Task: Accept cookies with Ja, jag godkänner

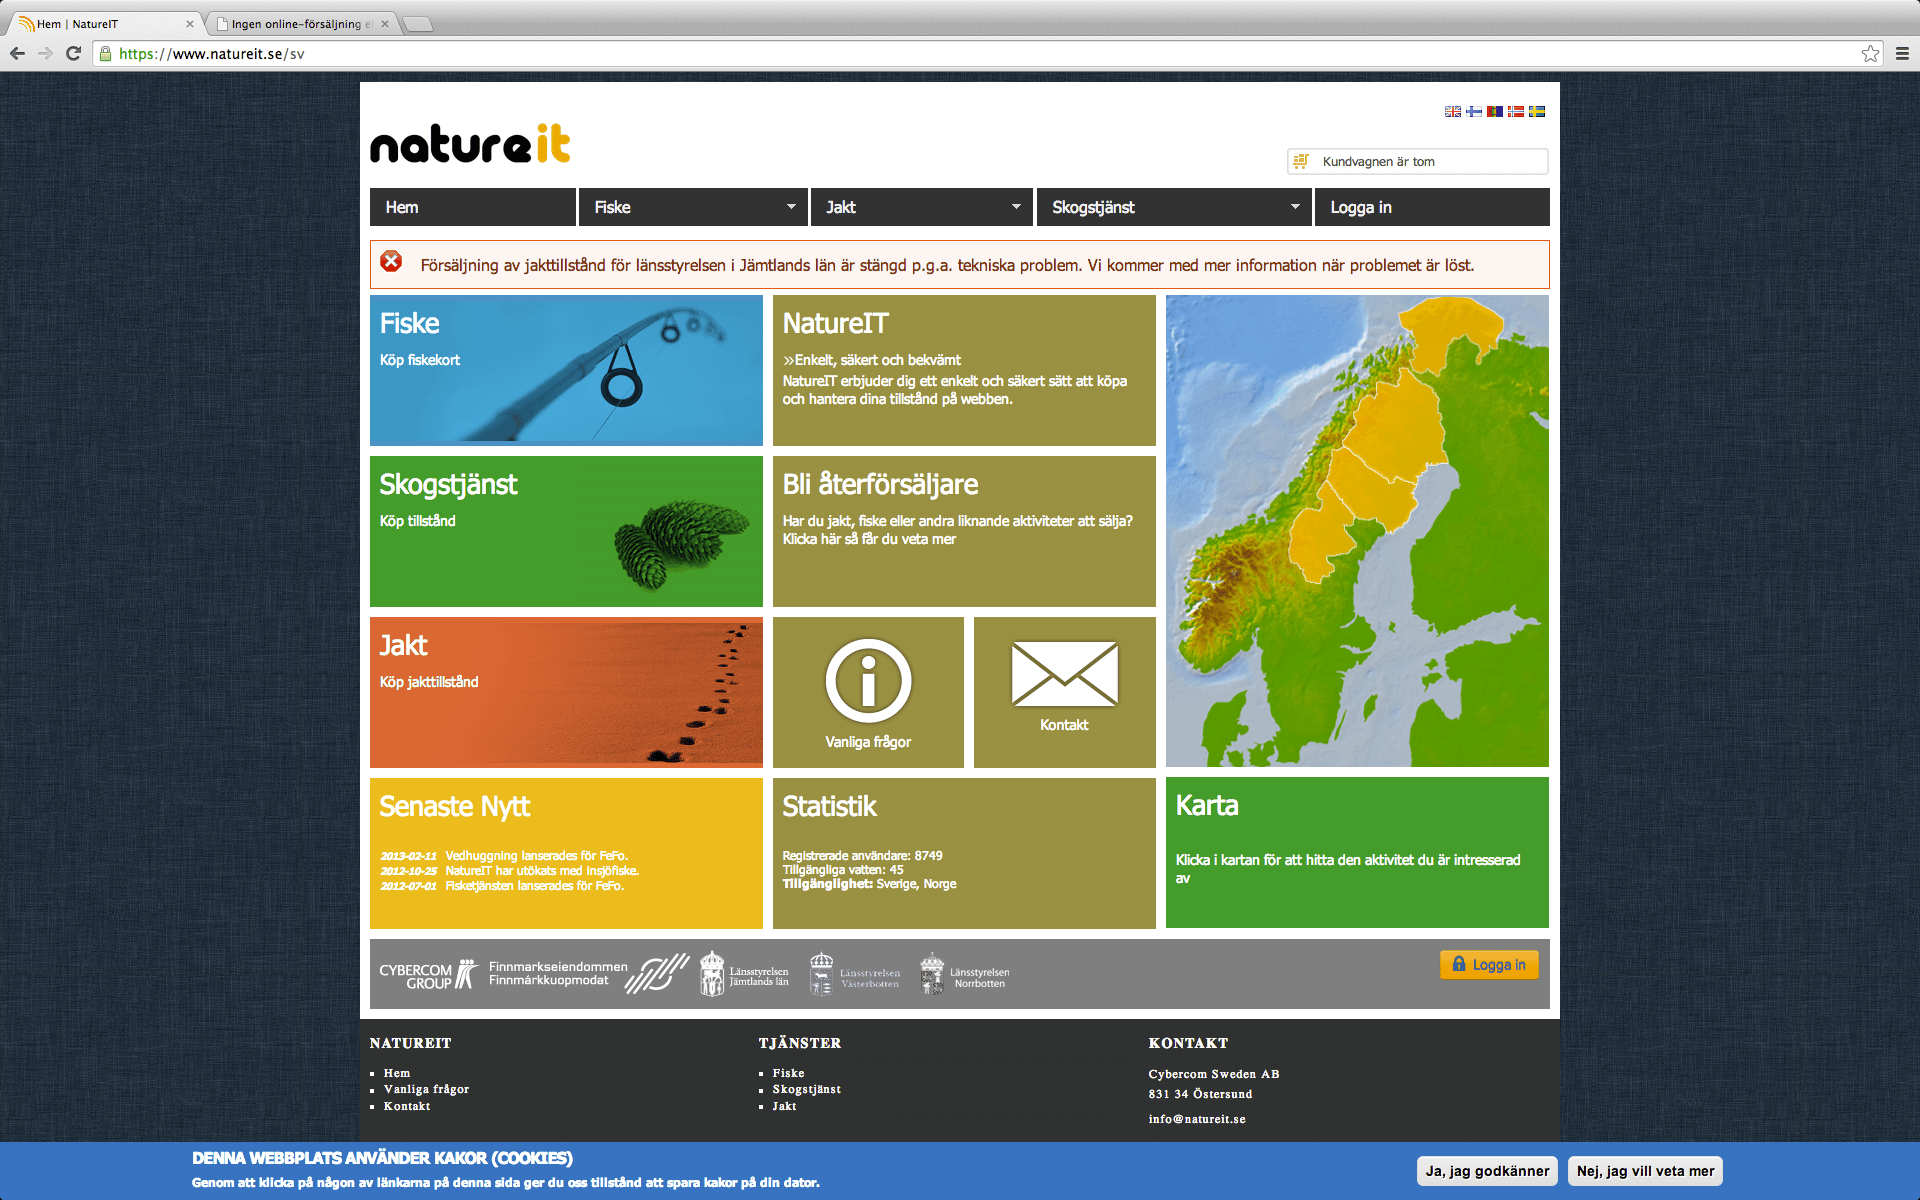Action: 1487,1171
